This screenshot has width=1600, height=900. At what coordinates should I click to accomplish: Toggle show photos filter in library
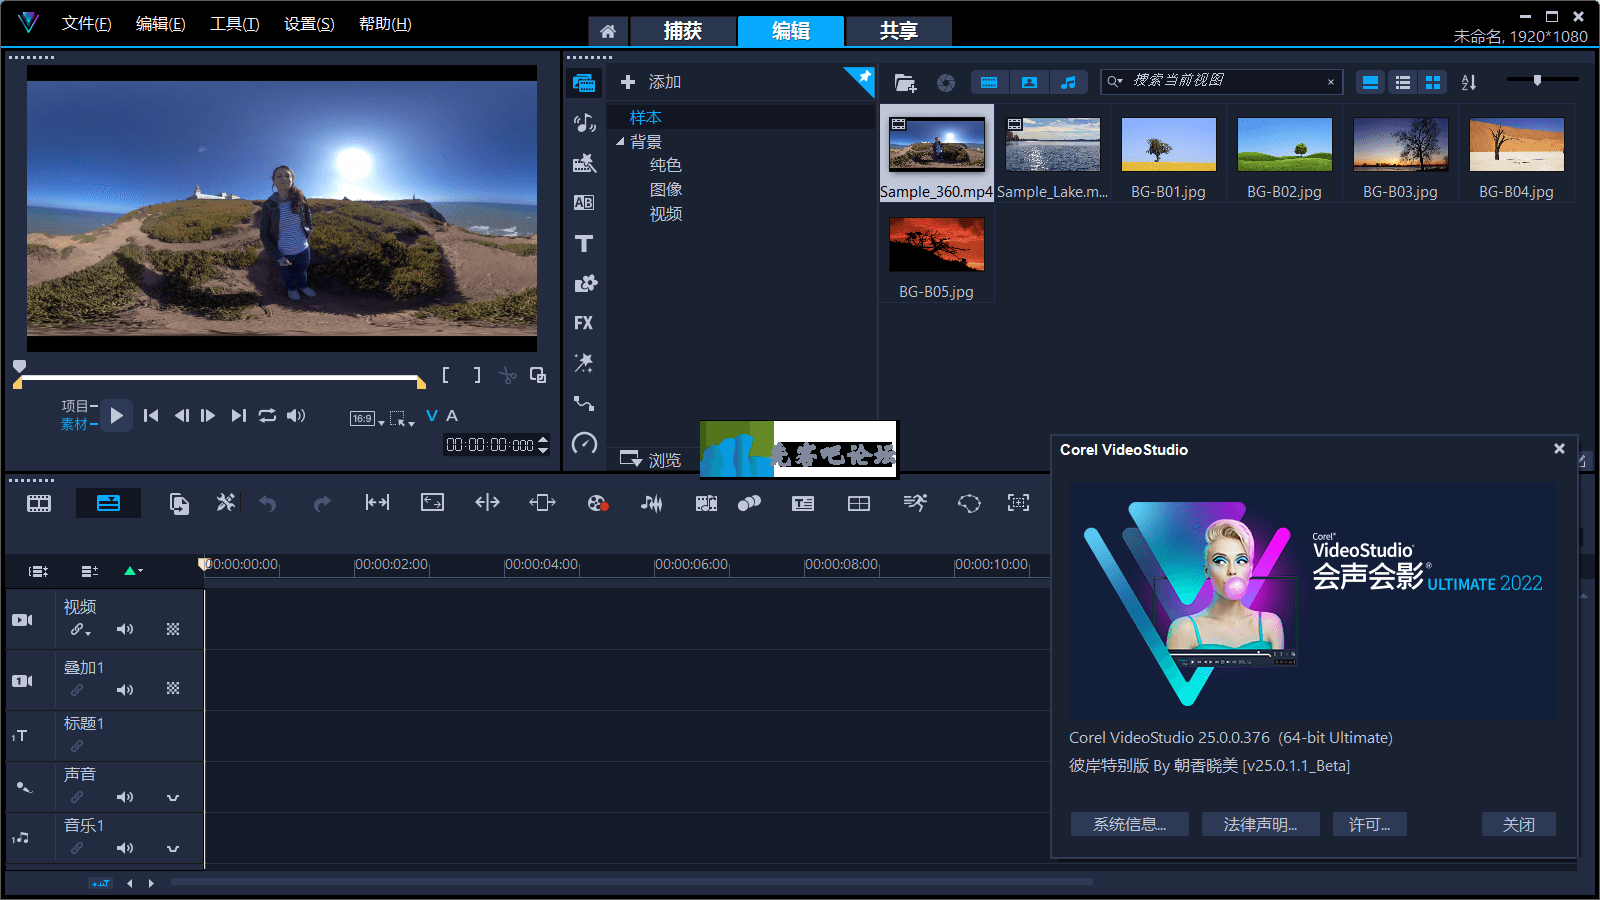(x=1029, y=82)
